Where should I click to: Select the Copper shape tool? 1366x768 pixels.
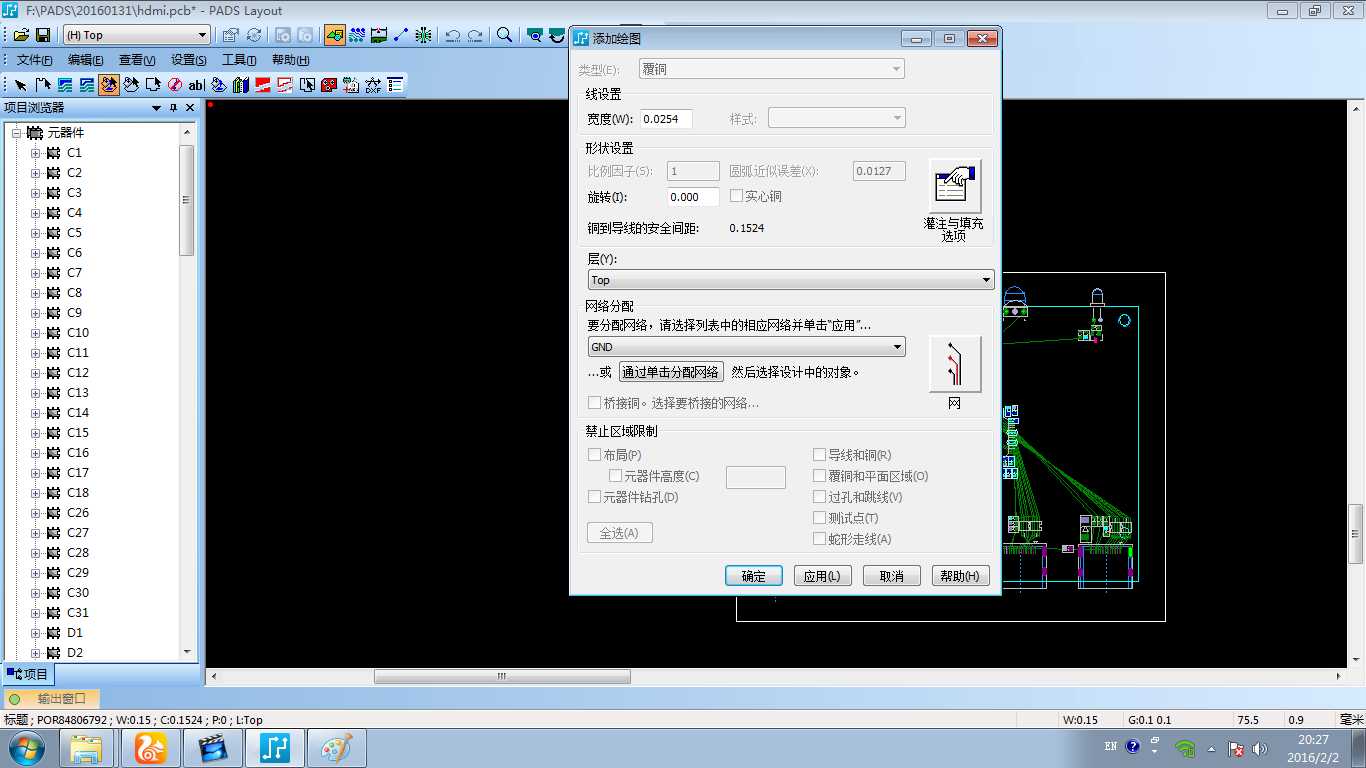[x=65, y=85]
